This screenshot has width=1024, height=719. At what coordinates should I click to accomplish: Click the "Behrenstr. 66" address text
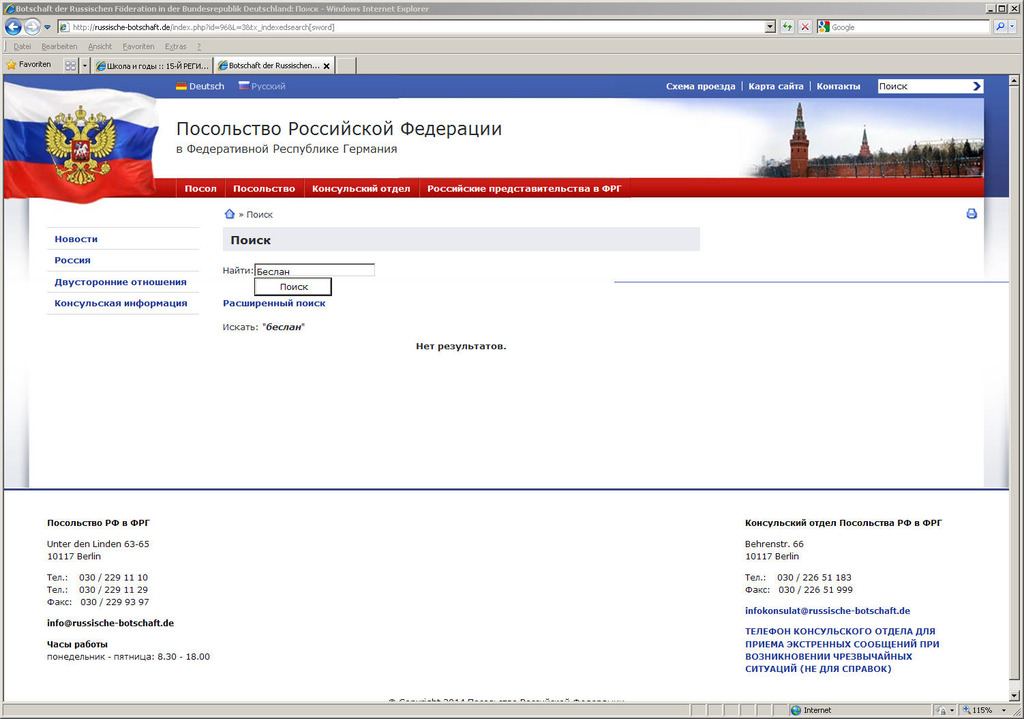775,544
